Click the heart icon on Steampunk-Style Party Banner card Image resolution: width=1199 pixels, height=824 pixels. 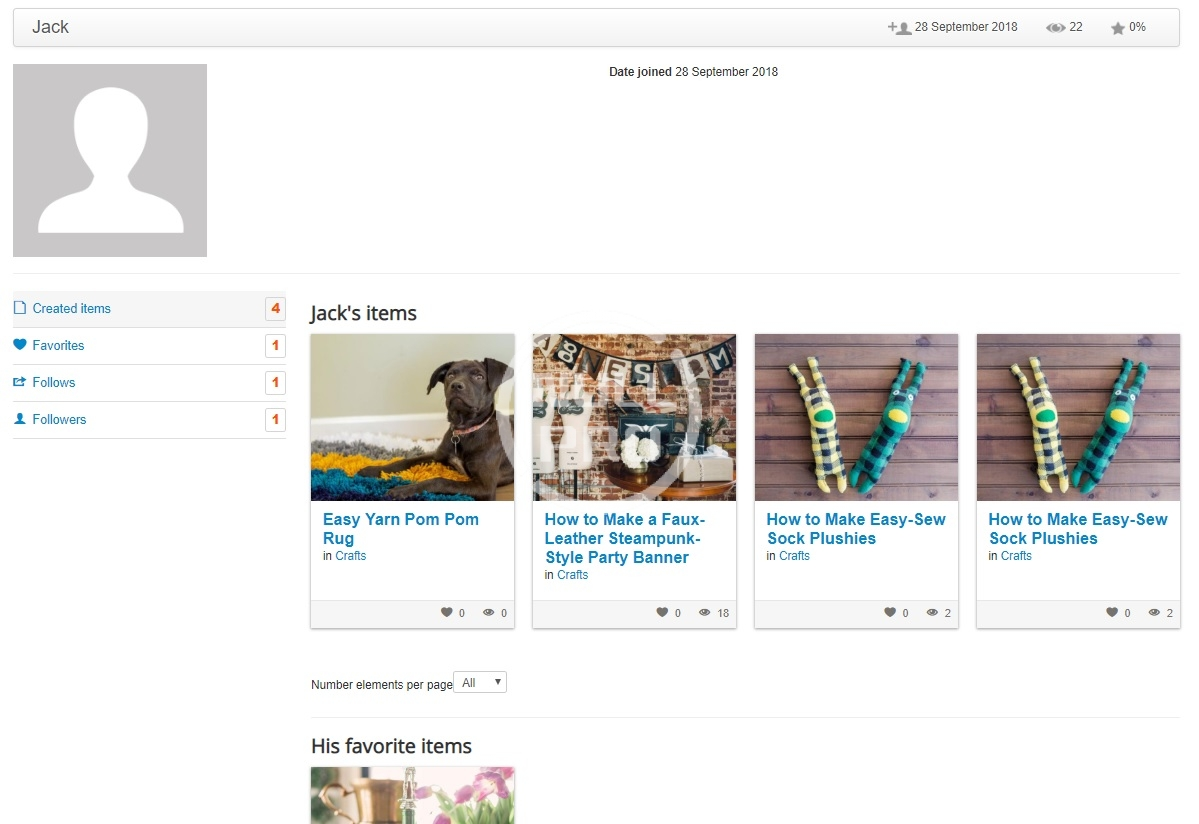pos(662,613)
